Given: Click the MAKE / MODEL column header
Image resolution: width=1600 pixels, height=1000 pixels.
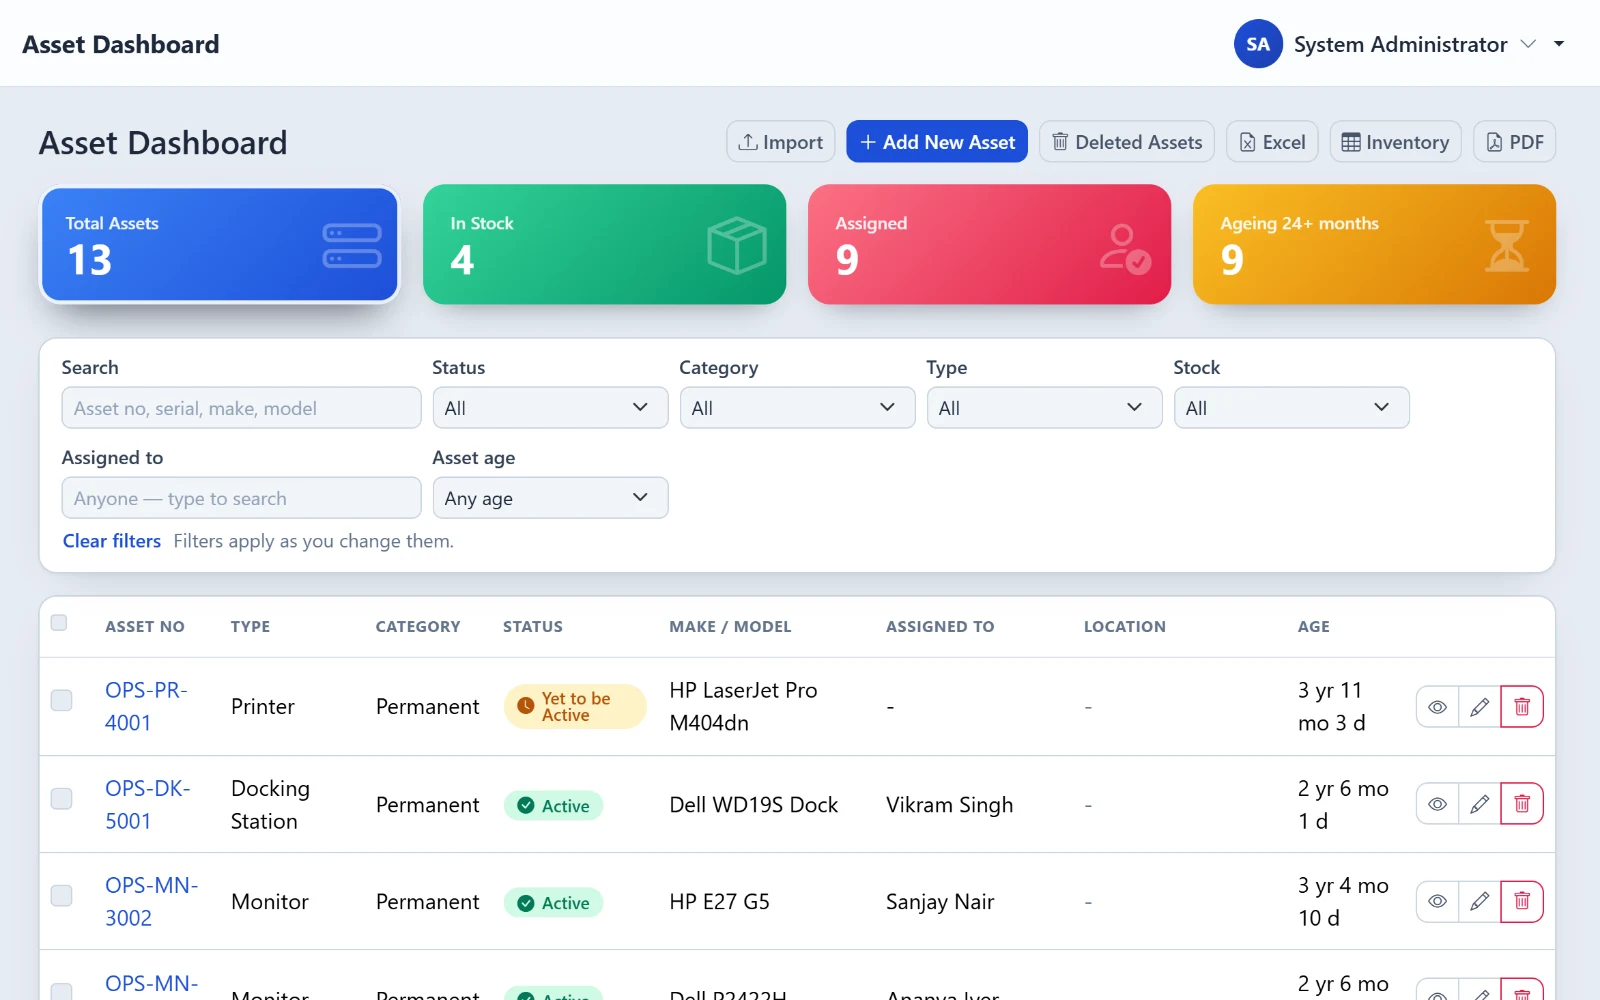Looking at the screenshot, I should pyautogui.click(x=730, y=626).
